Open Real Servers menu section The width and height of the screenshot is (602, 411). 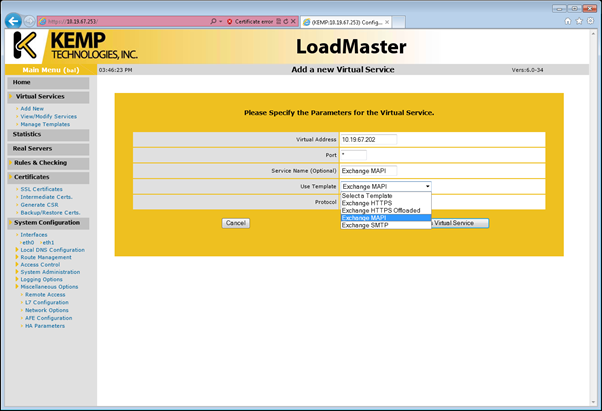coord(32,148)
